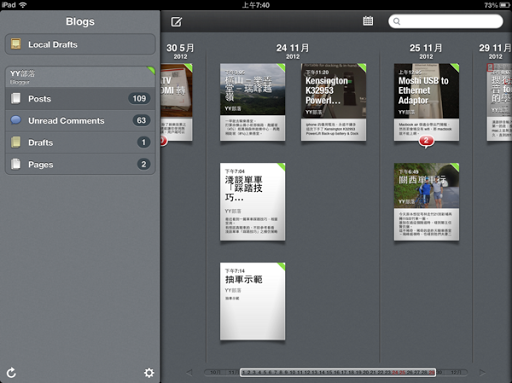Viewport: 512px width, 383px height.
Task: Click the Local Drafts notebook icon
Action: pos(16,44)
